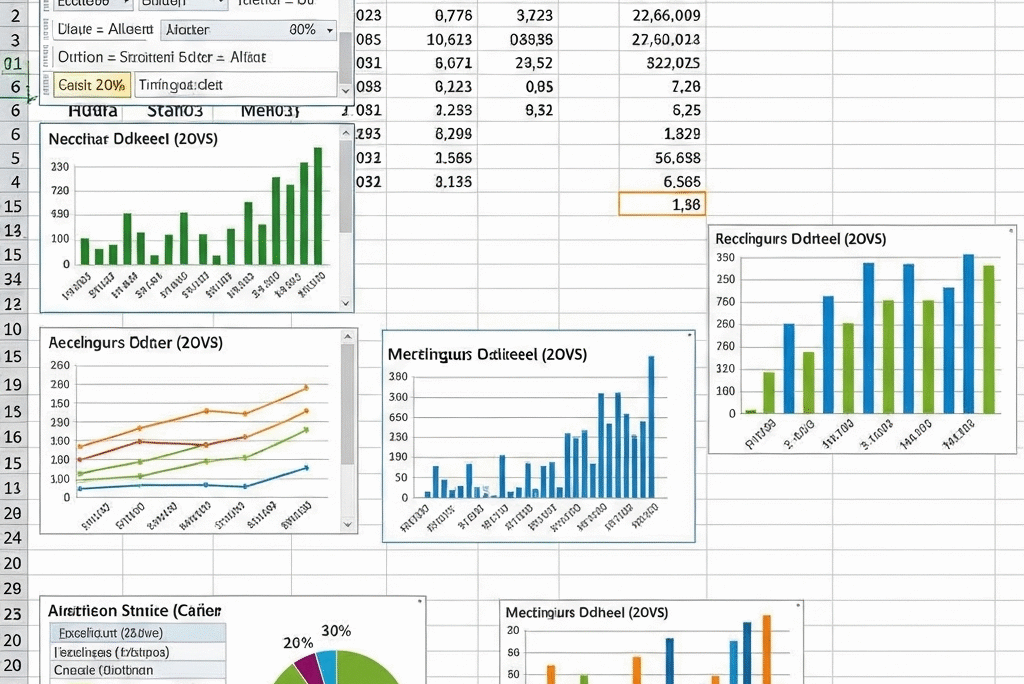Image resolution: width=1024 pixels, height=684 pixels.
Task: Select row header 34
Action: click(x=14, y=280)
